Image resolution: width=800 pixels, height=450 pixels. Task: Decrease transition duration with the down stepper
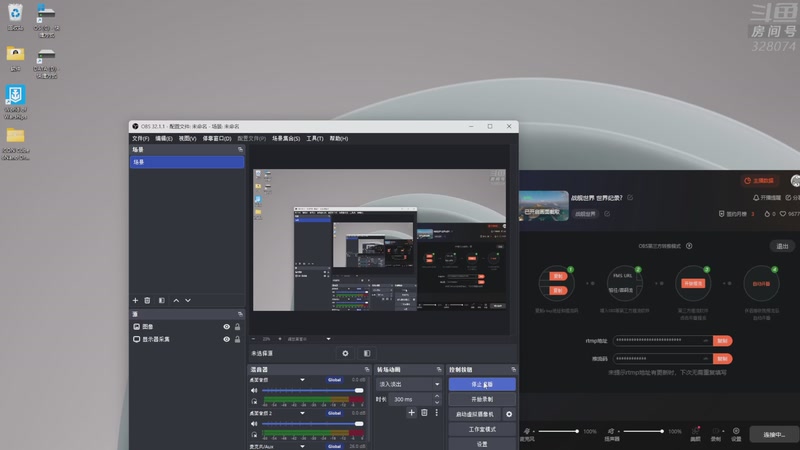[x=437, y=403]
